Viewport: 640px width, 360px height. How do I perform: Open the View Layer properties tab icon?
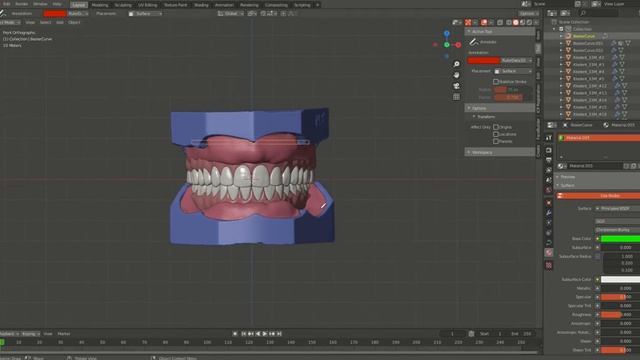click(549, 170)
